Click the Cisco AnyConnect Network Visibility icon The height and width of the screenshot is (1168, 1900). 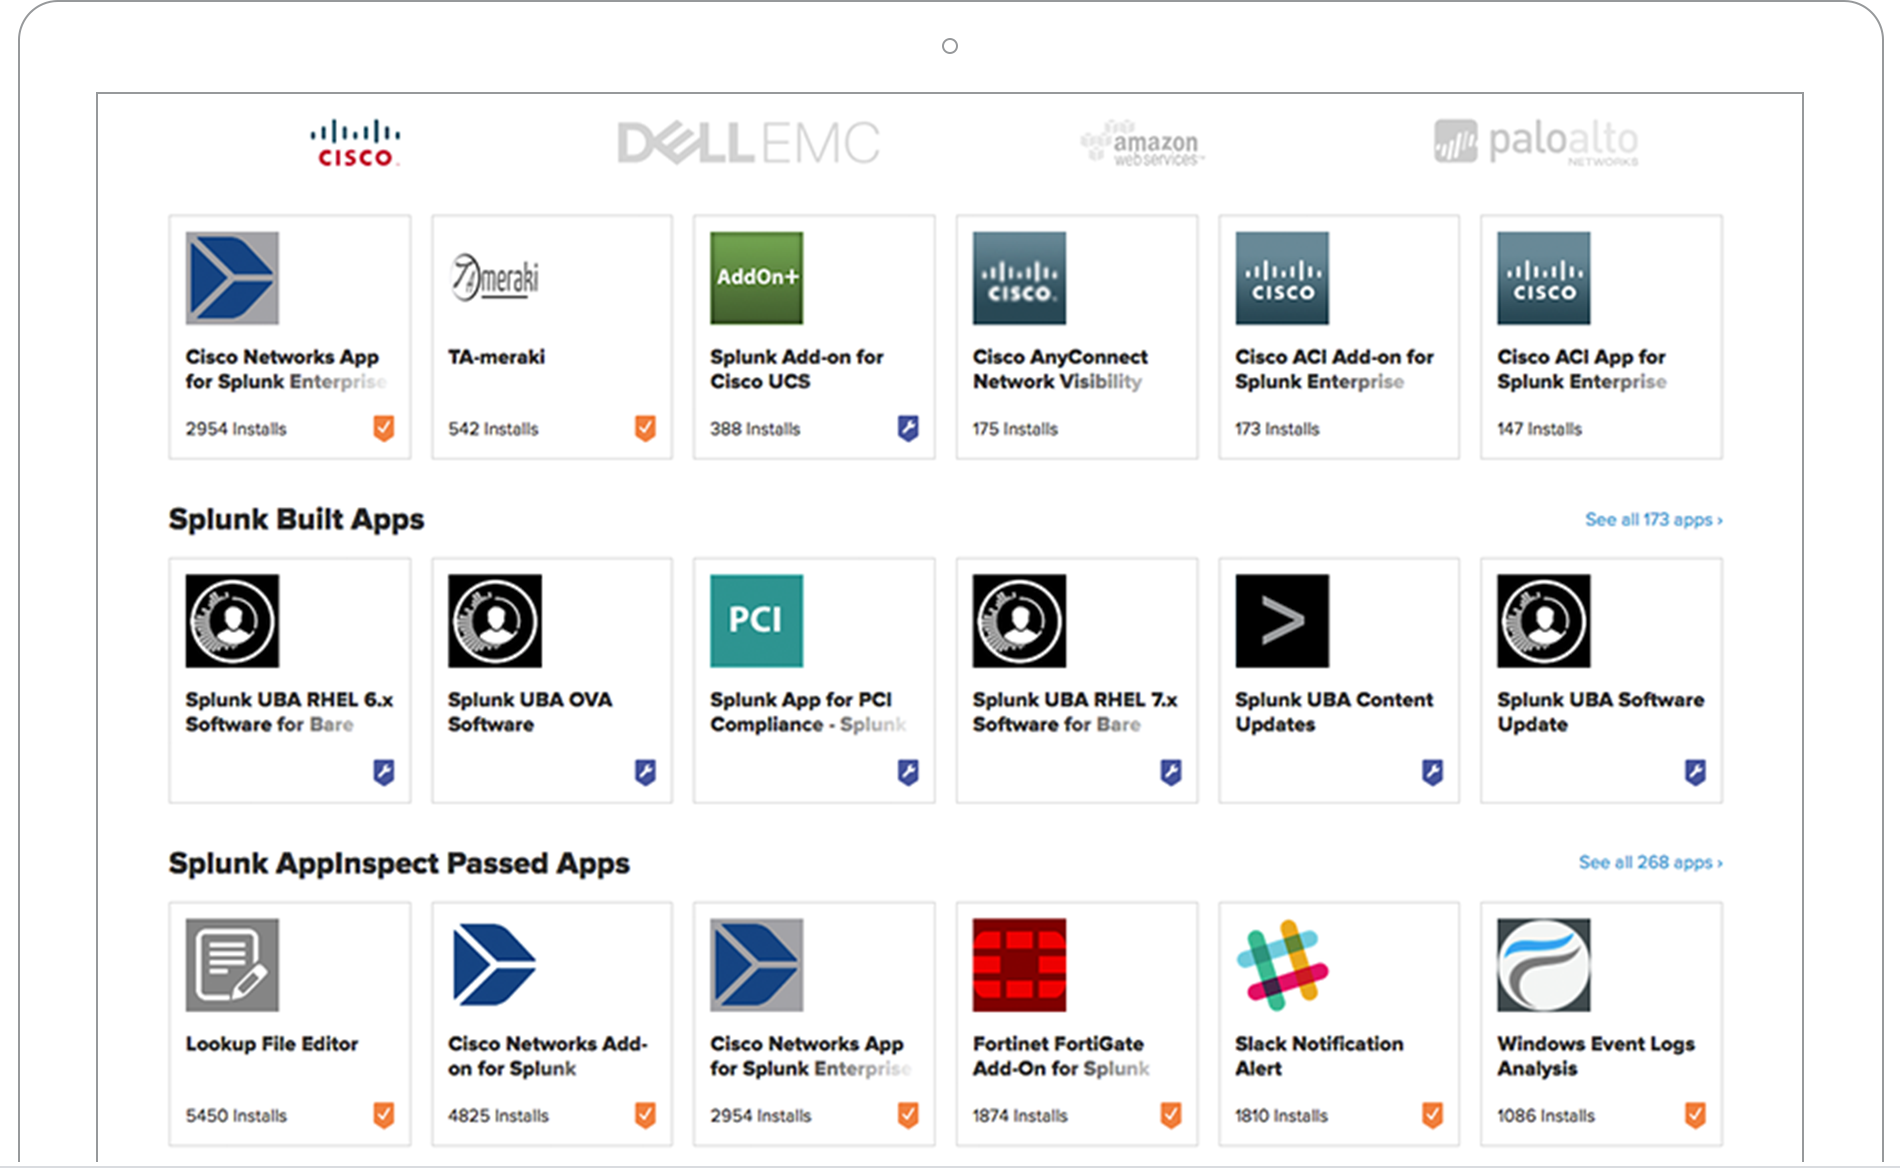[x=1019, y=278]
